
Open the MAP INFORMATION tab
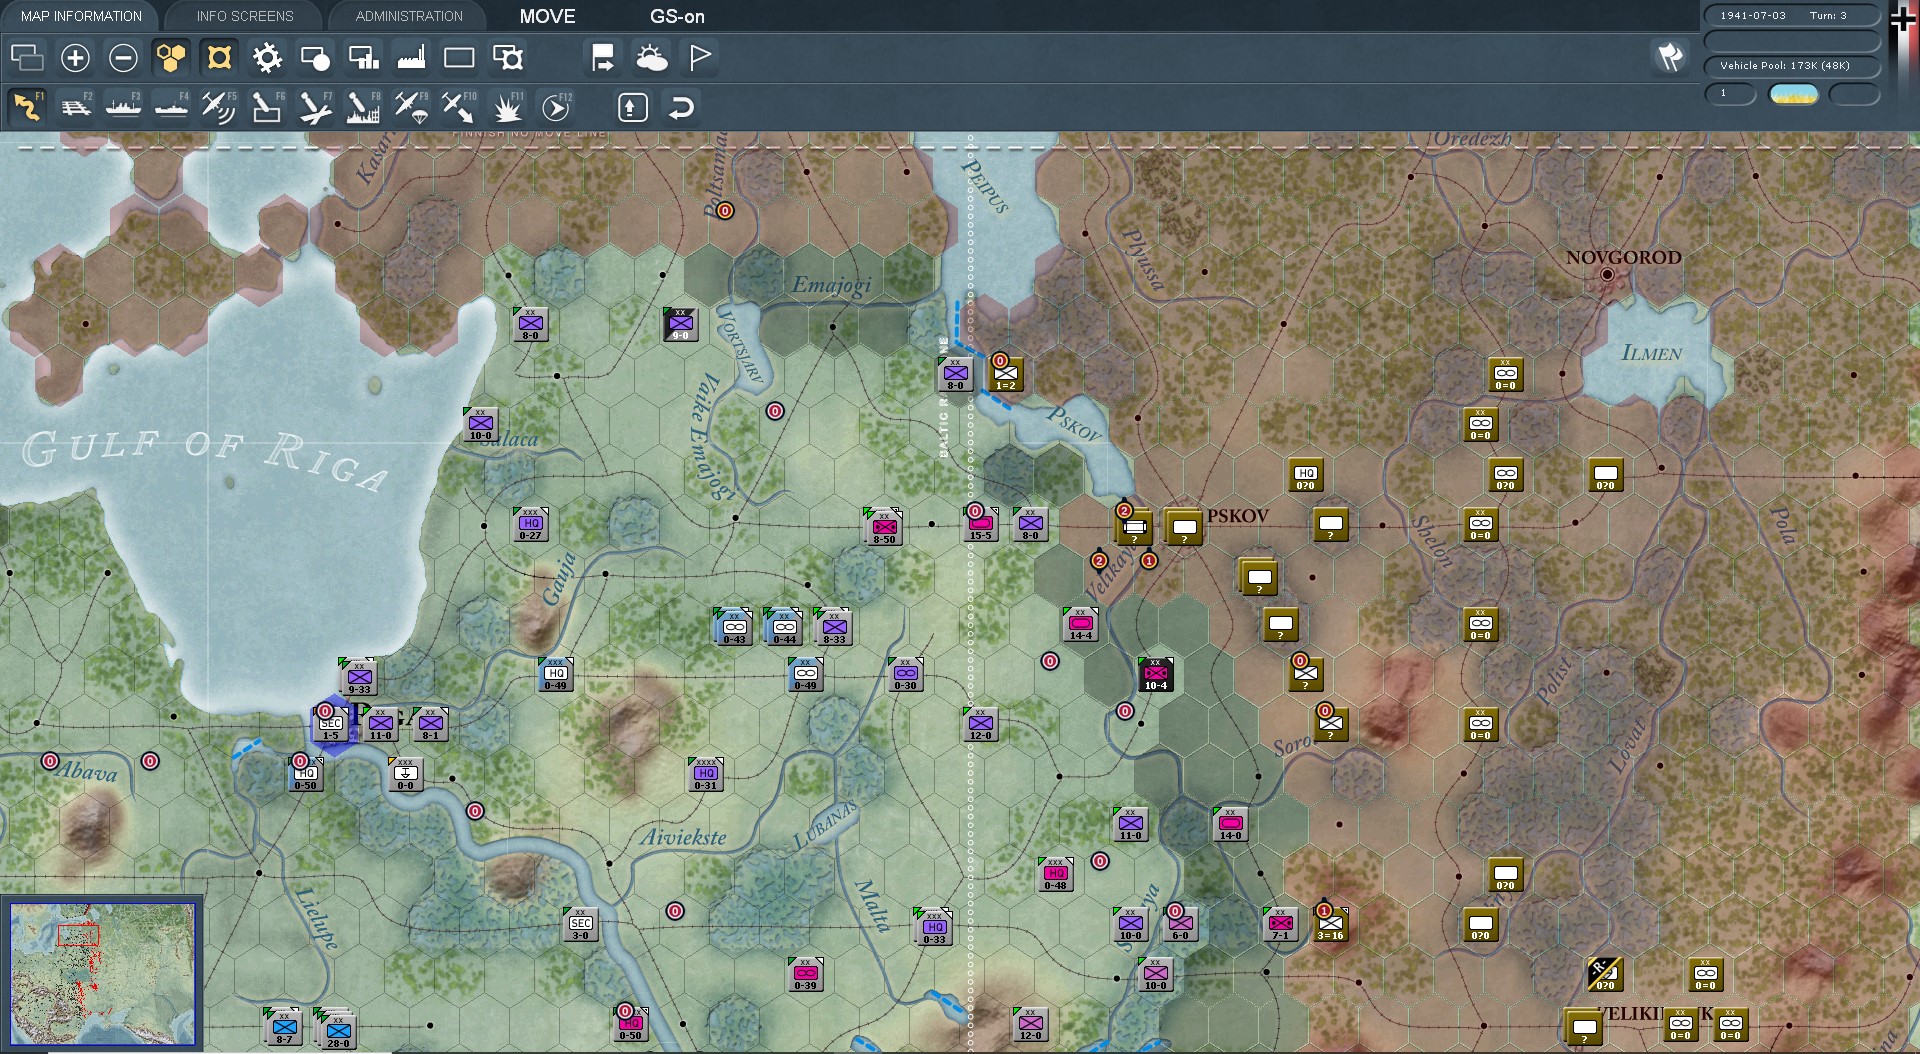81,16
